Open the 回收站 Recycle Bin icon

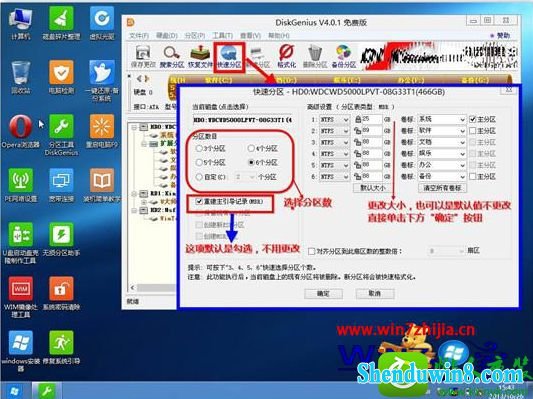[21, 77]
